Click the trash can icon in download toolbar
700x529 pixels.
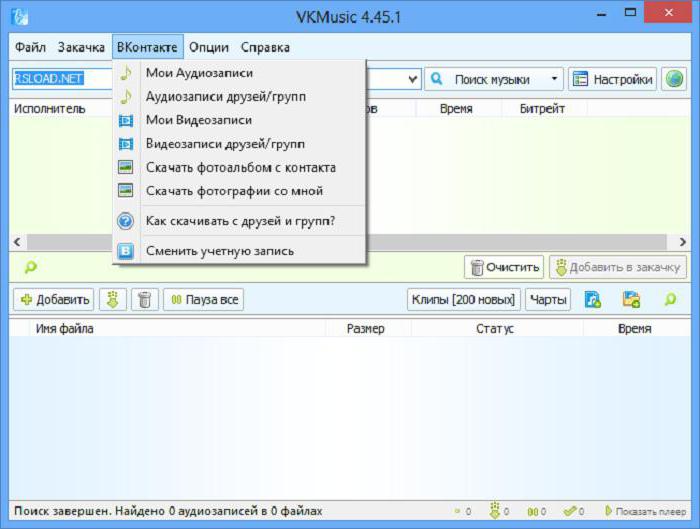pos(145,300)
